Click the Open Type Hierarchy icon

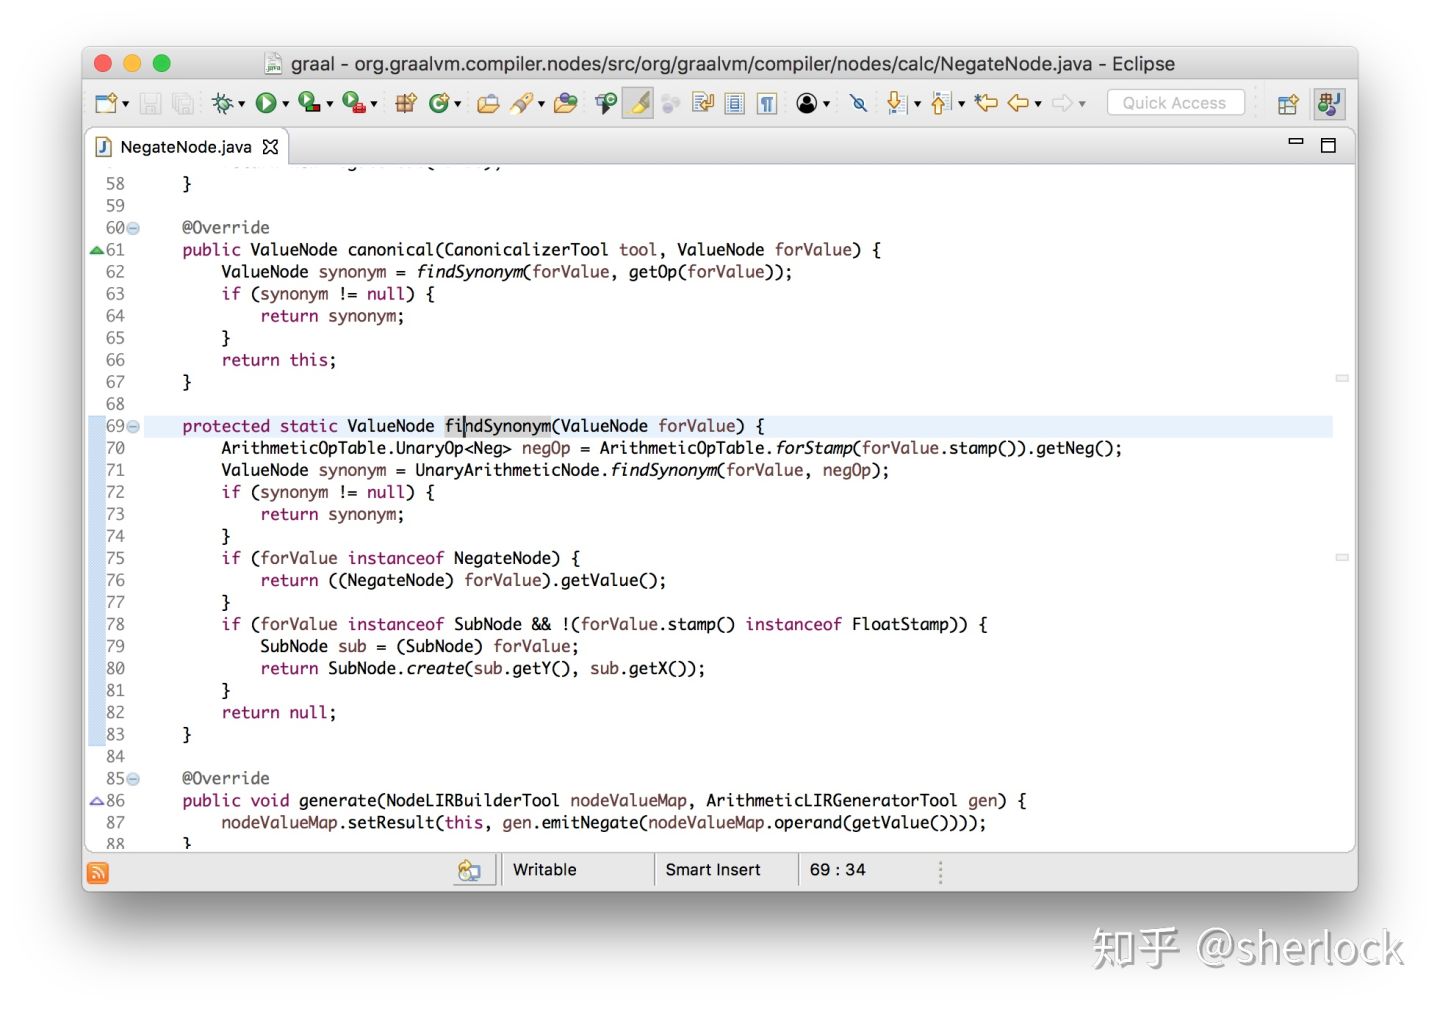pyautogui.click(x=606, y=103)
